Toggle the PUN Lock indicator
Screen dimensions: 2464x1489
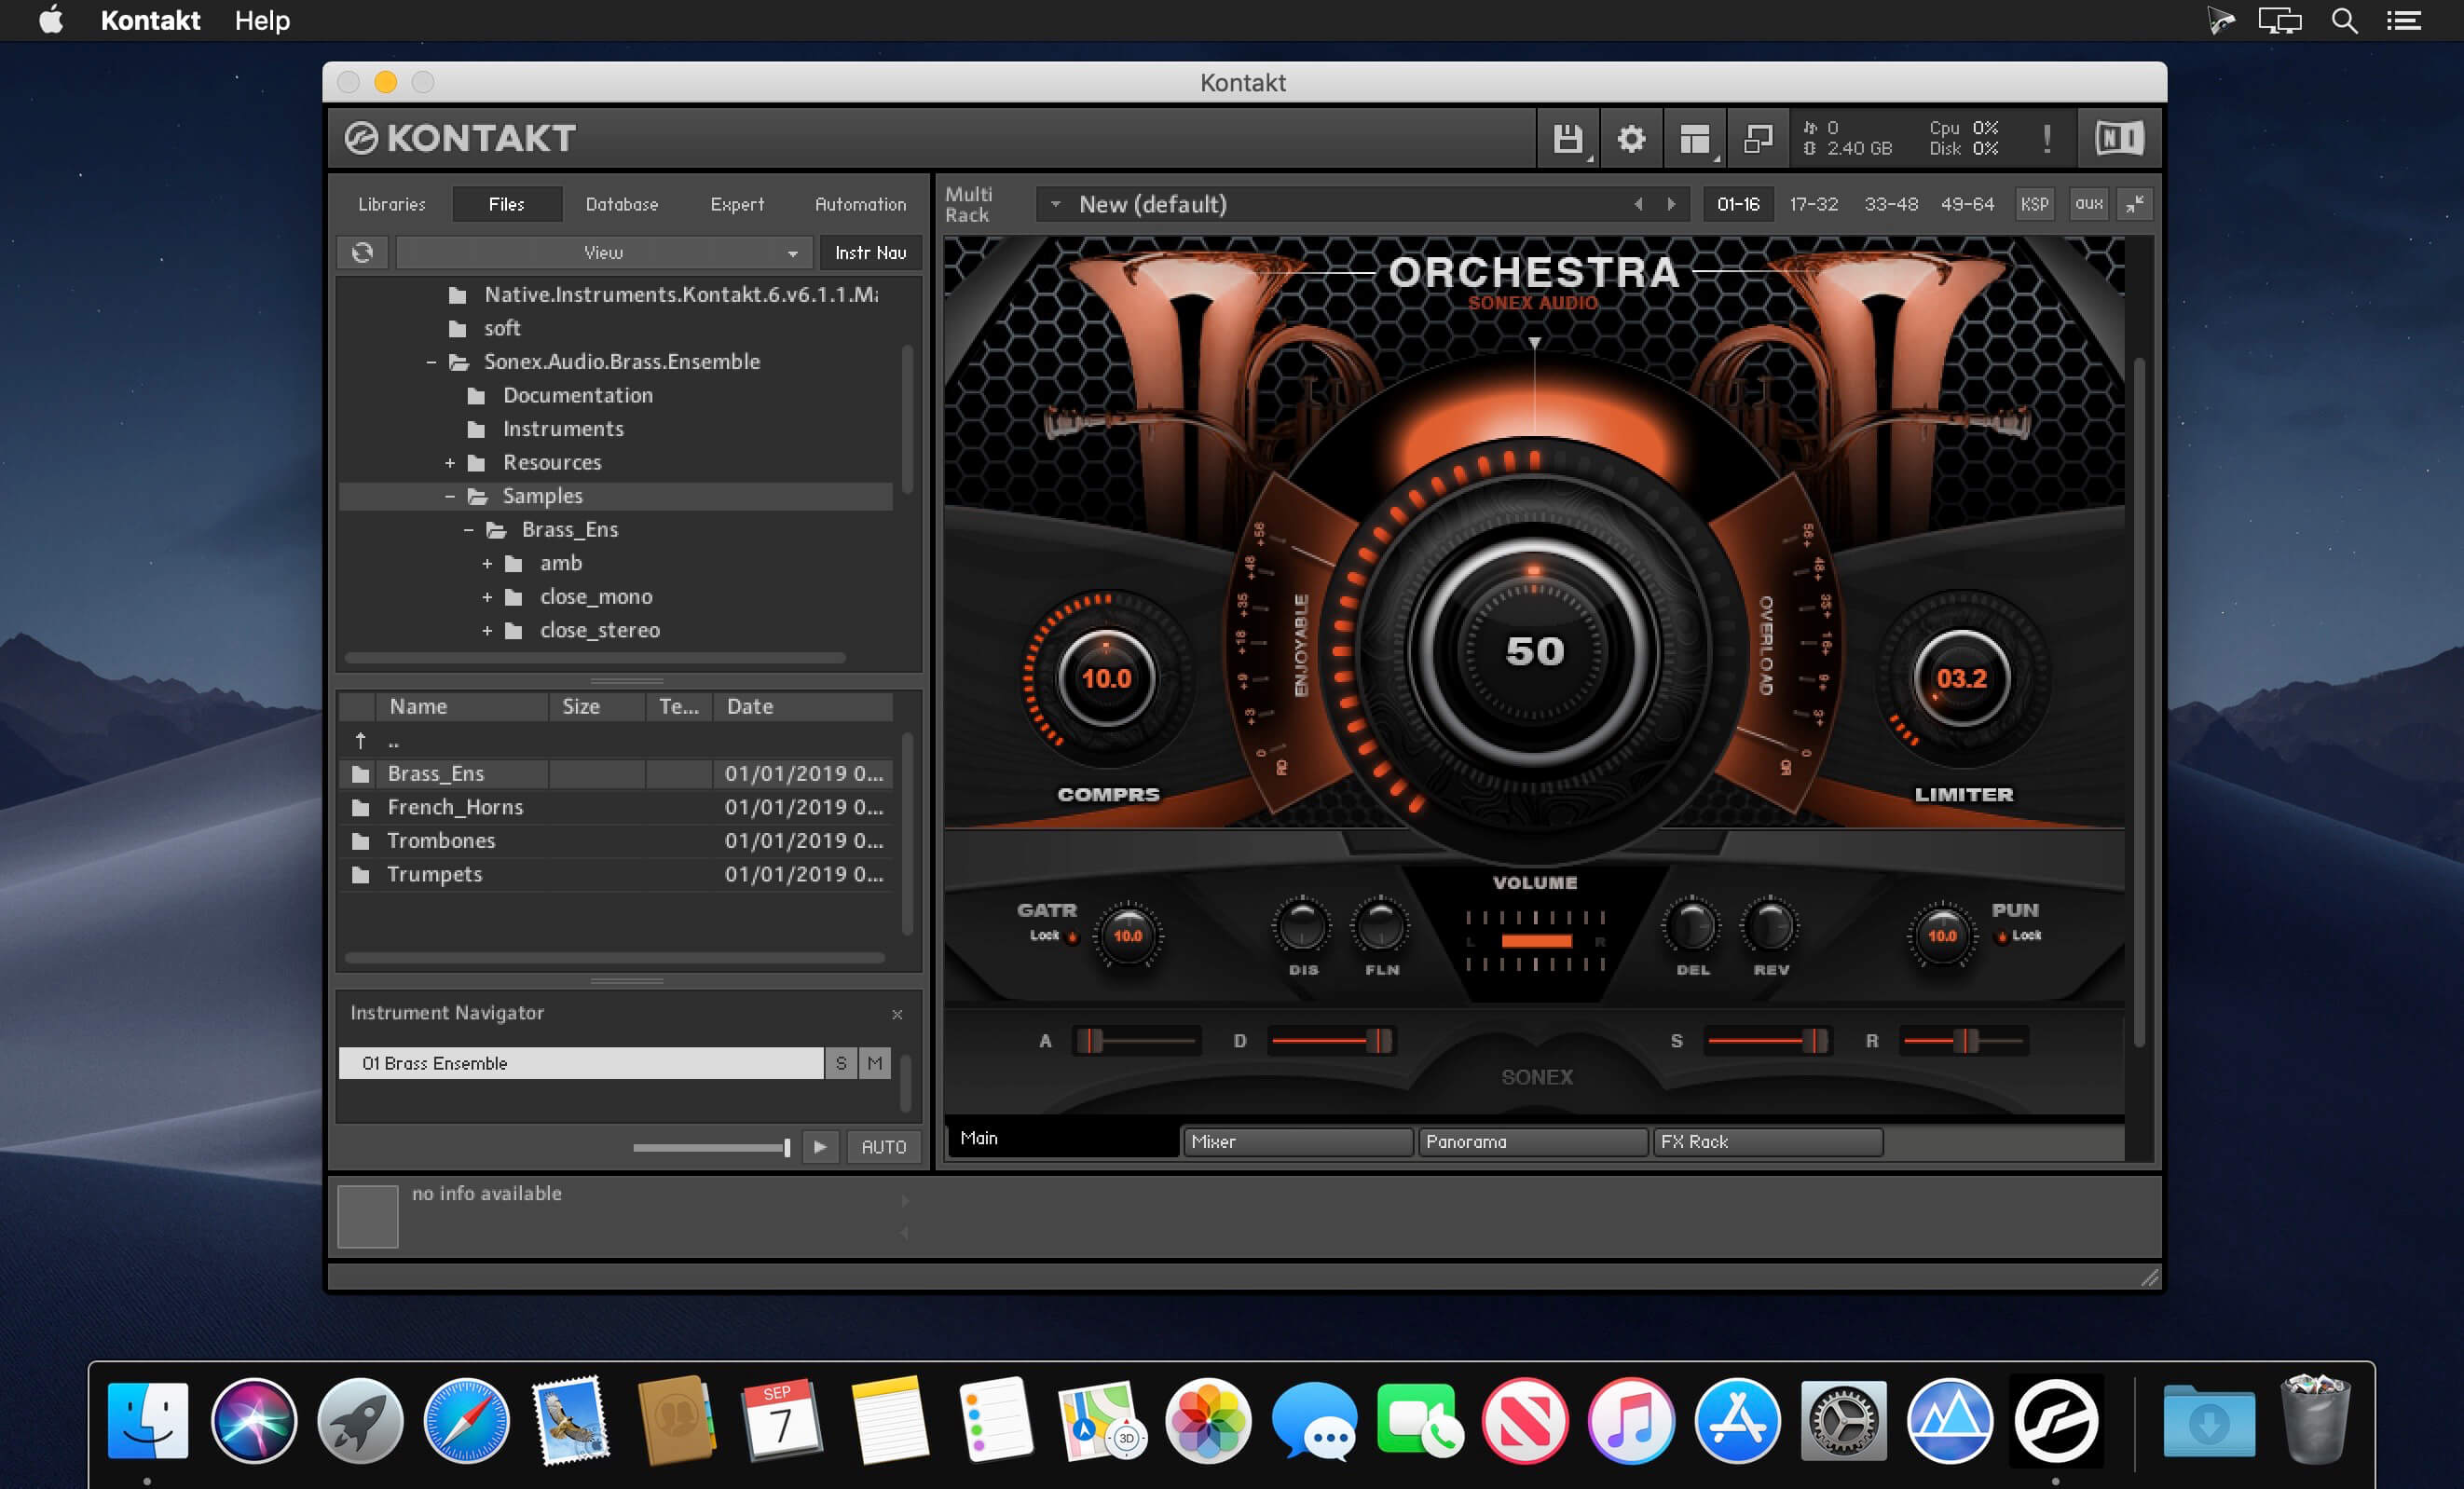[2002, 937]
